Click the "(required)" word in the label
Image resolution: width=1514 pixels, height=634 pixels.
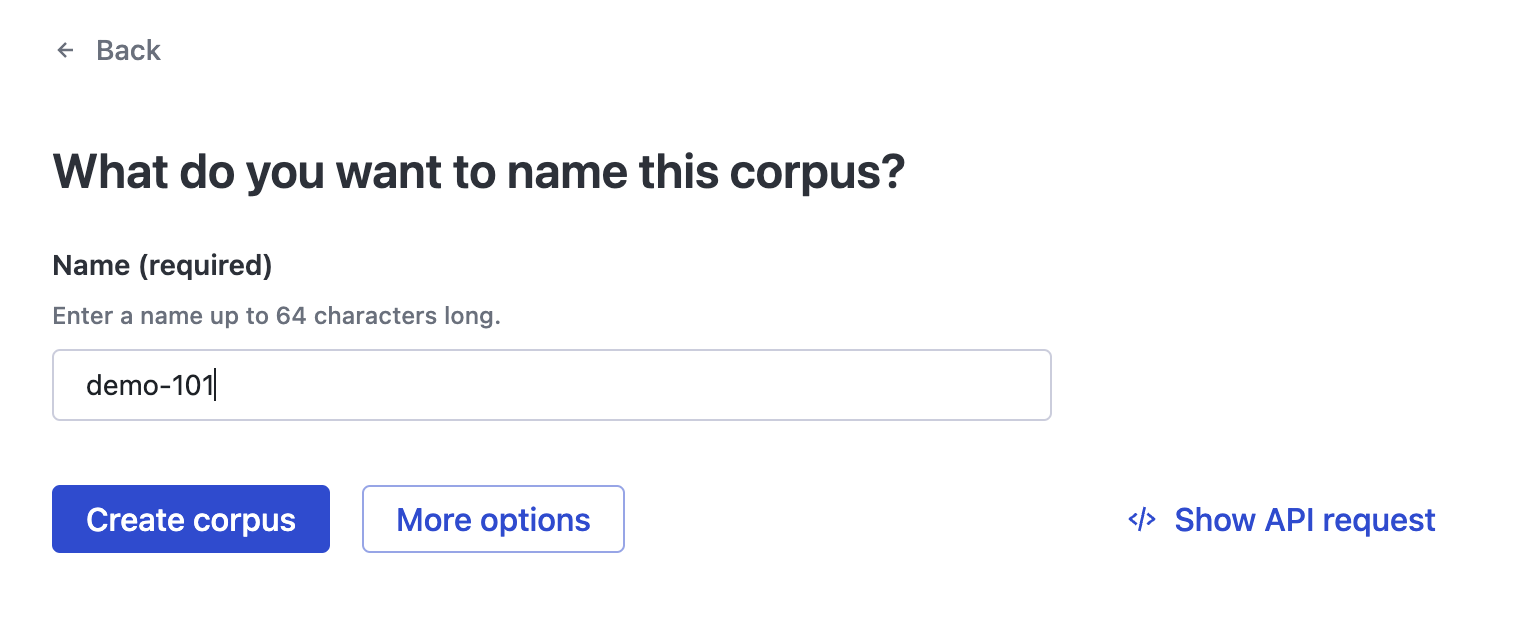(x=205, y=265)
